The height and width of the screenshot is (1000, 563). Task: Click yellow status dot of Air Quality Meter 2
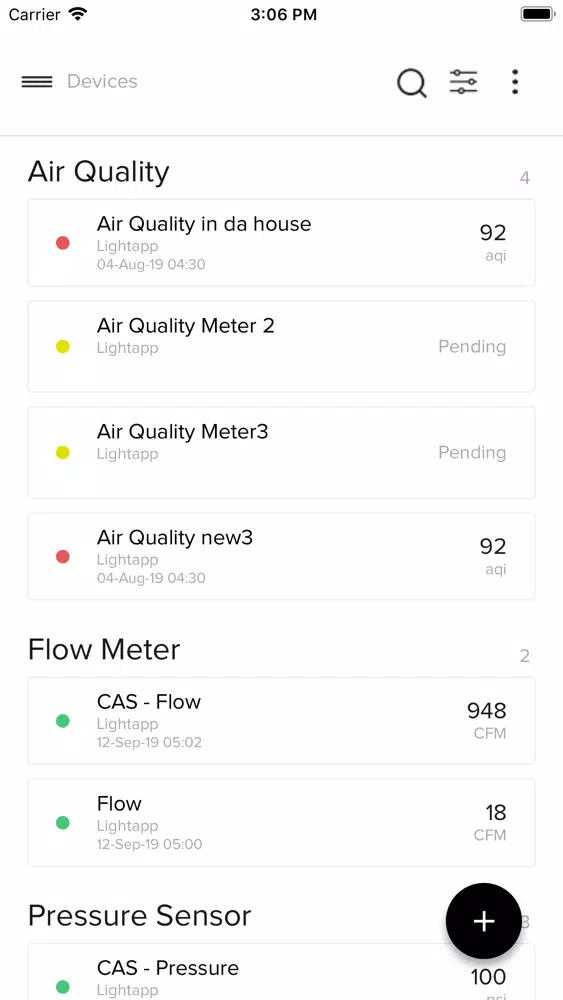[x=62, y=347]
